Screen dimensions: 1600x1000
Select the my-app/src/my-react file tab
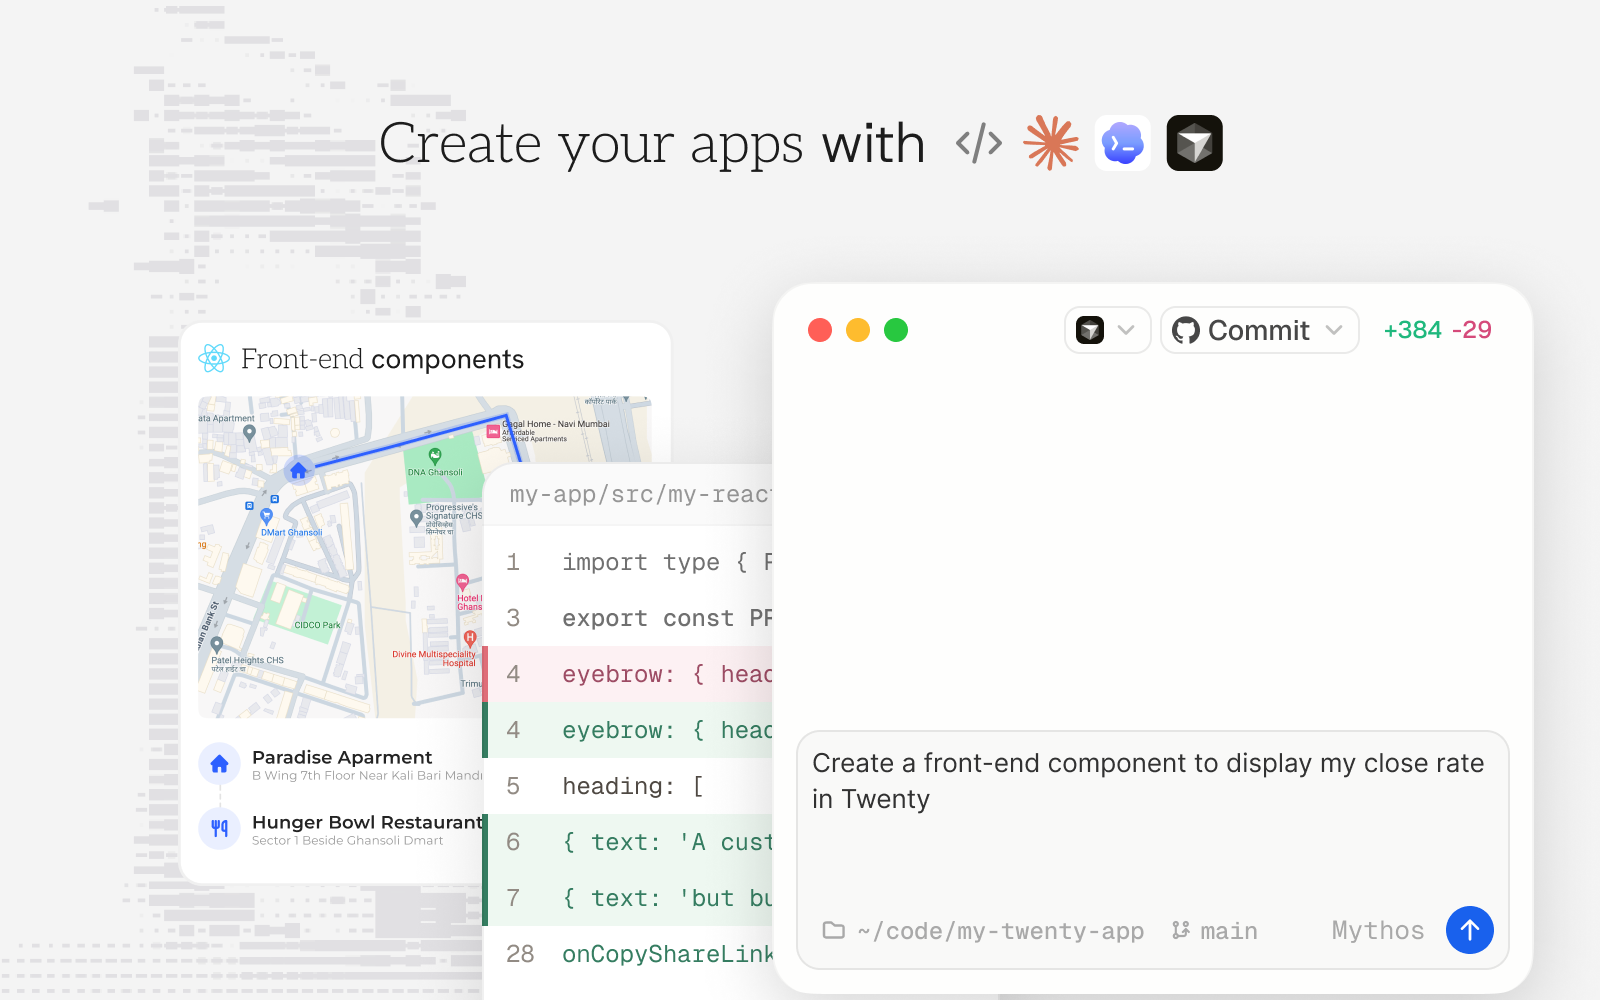tap(640, 493)
